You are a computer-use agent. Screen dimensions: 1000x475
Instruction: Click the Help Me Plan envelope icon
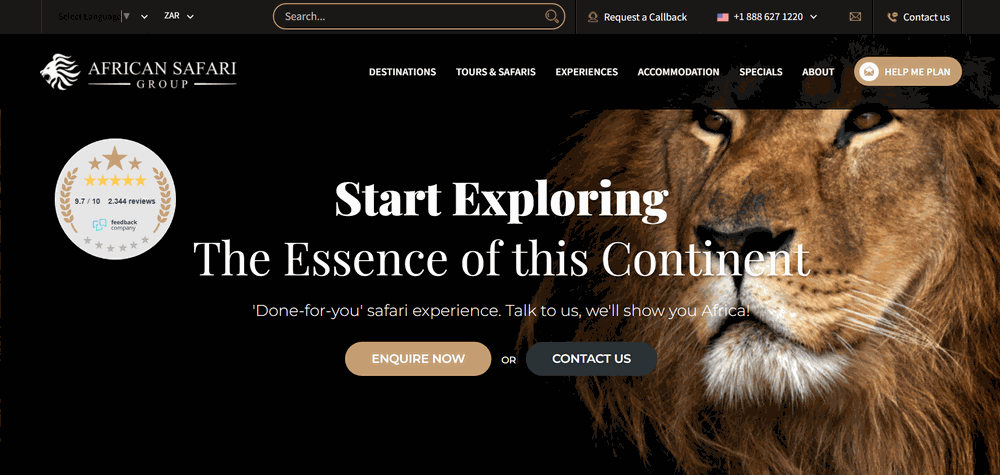click(869, 72)
